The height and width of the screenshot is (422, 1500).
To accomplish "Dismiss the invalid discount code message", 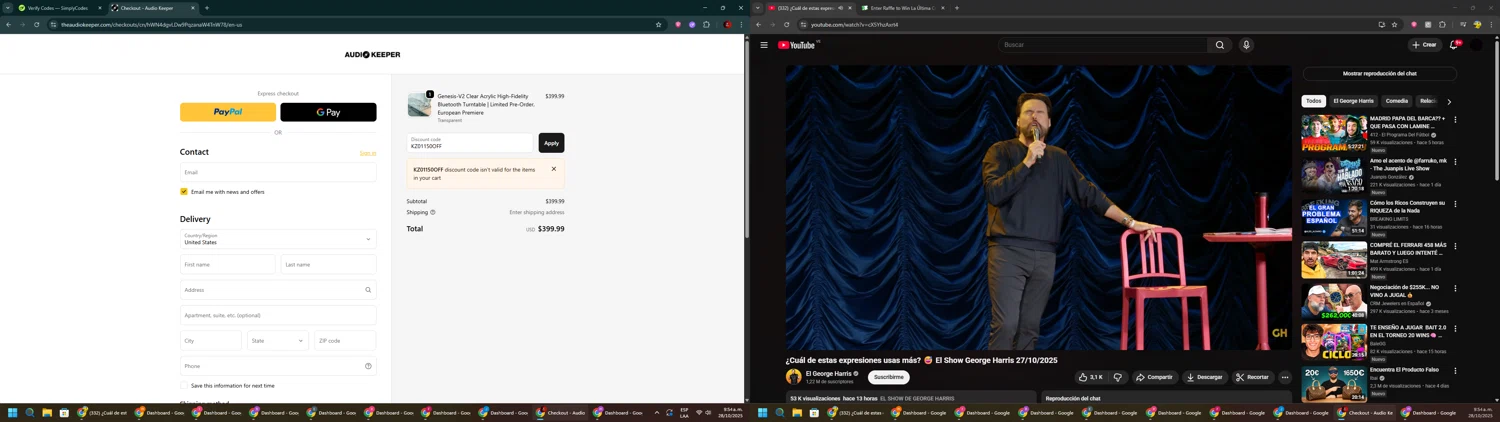I will click(x=553, y=169).
